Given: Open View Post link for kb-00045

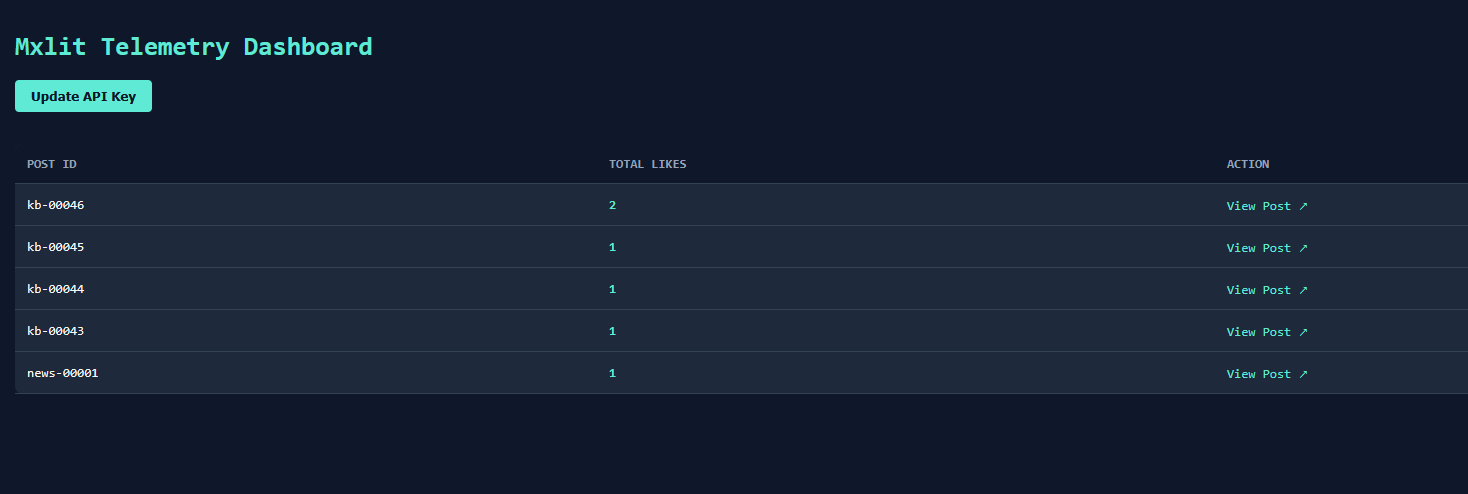Looking at the screenshot, I should [x=1266, y=248].
